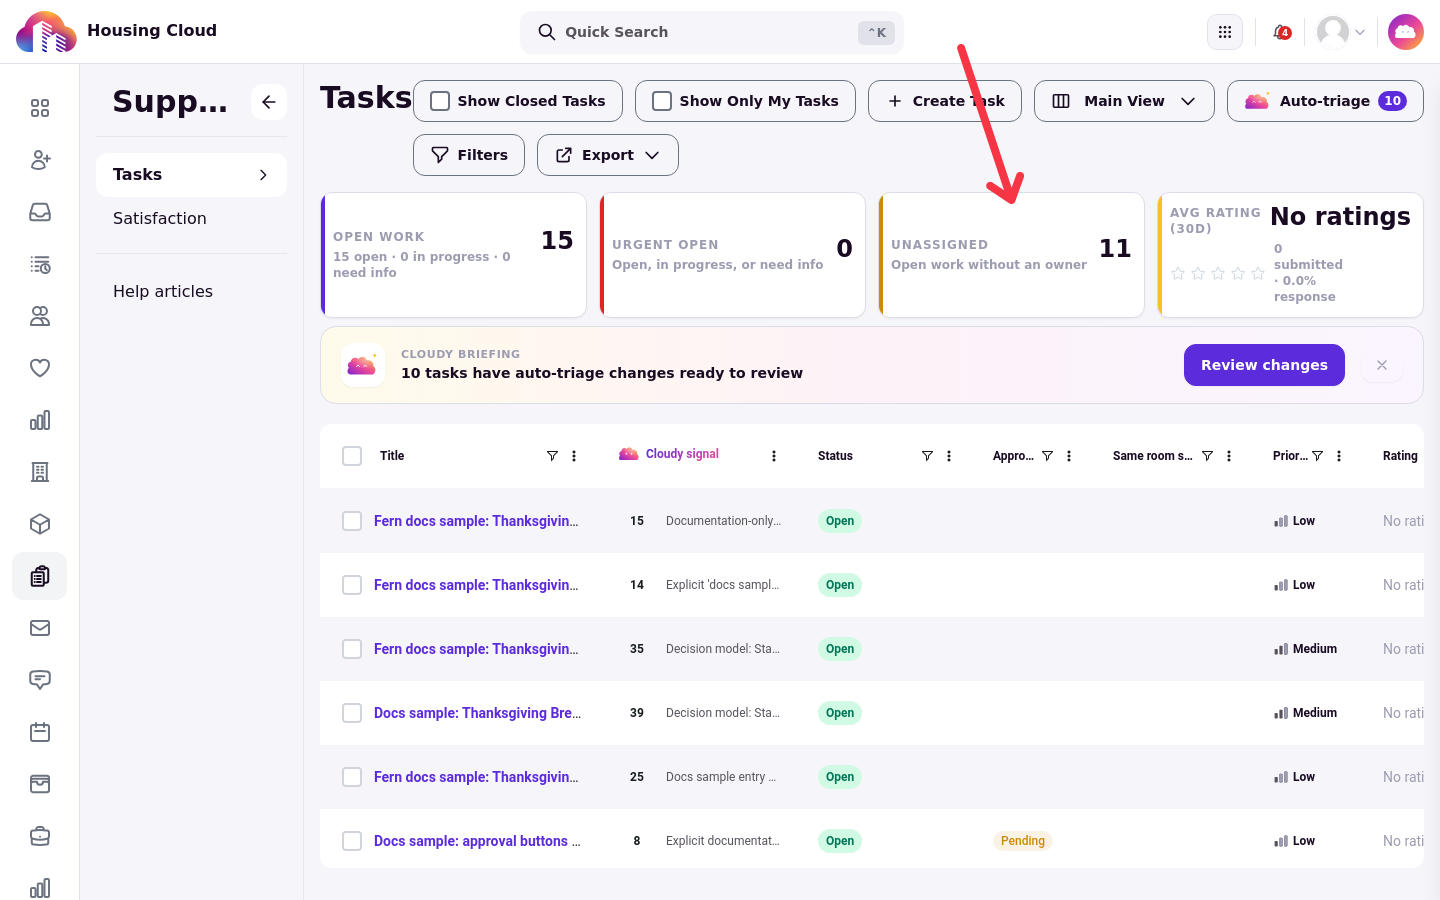This screenshot has width=1440, height=900.
Task: Click the Rating column header
Action: [x=1400, y=456]
